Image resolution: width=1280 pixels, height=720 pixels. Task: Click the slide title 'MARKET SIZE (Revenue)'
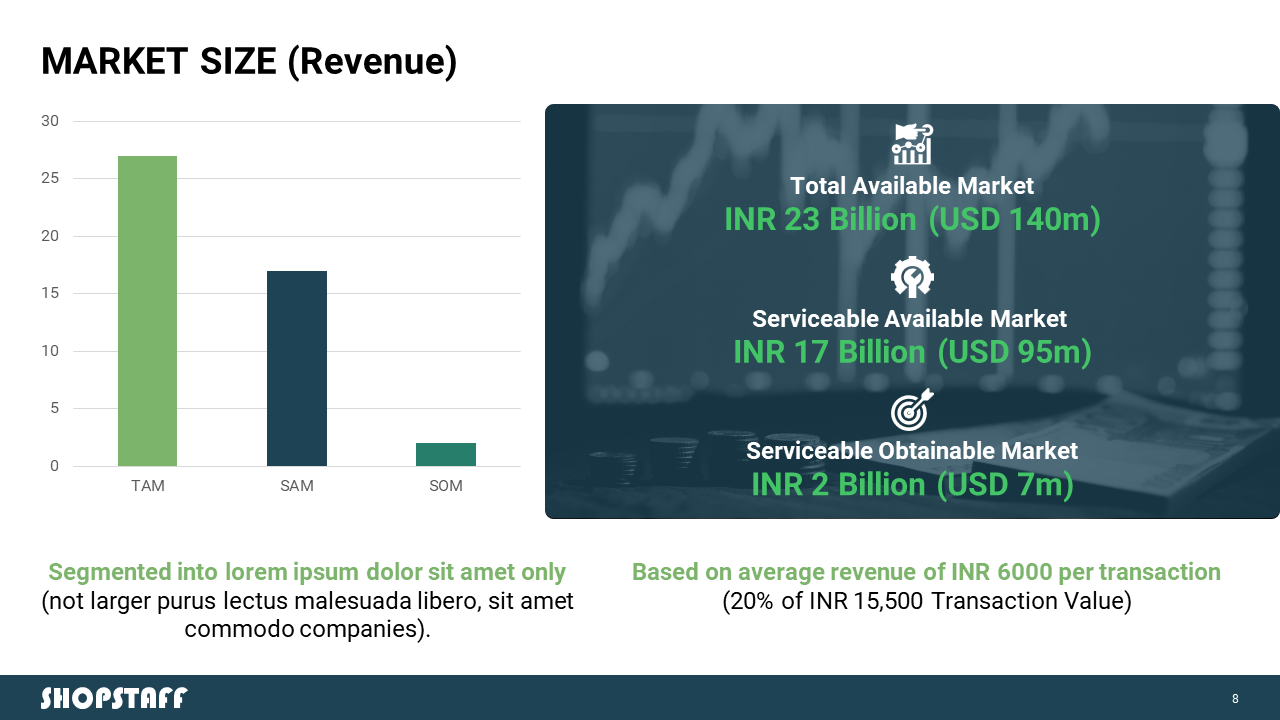tap(249, 62)
